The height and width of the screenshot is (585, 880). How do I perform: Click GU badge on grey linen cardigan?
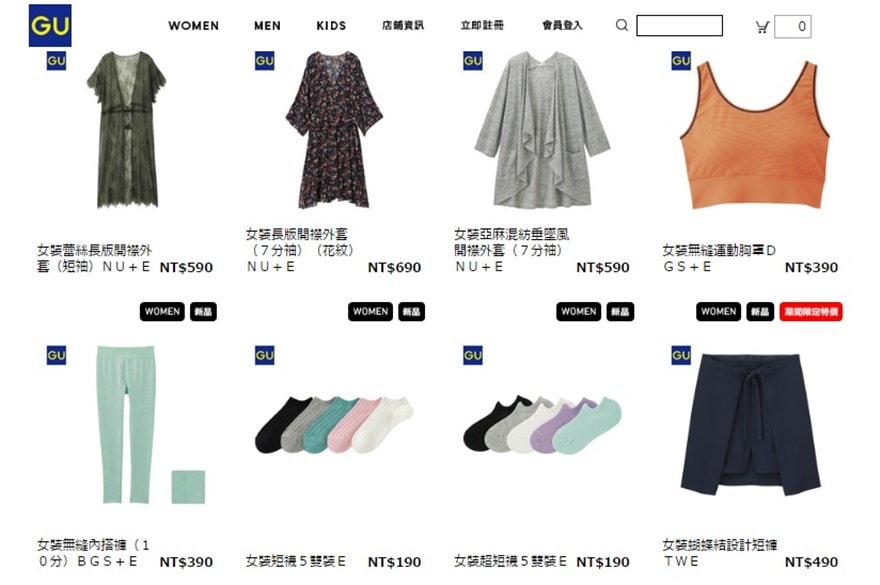473,61
